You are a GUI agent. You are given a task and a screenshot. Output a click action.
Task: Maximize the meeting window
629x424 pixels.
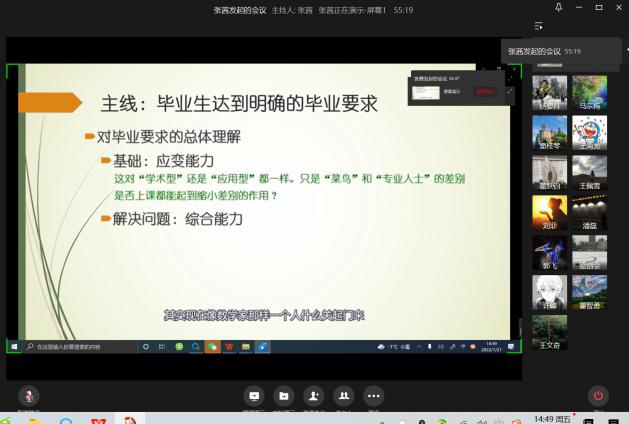[598, 7]
